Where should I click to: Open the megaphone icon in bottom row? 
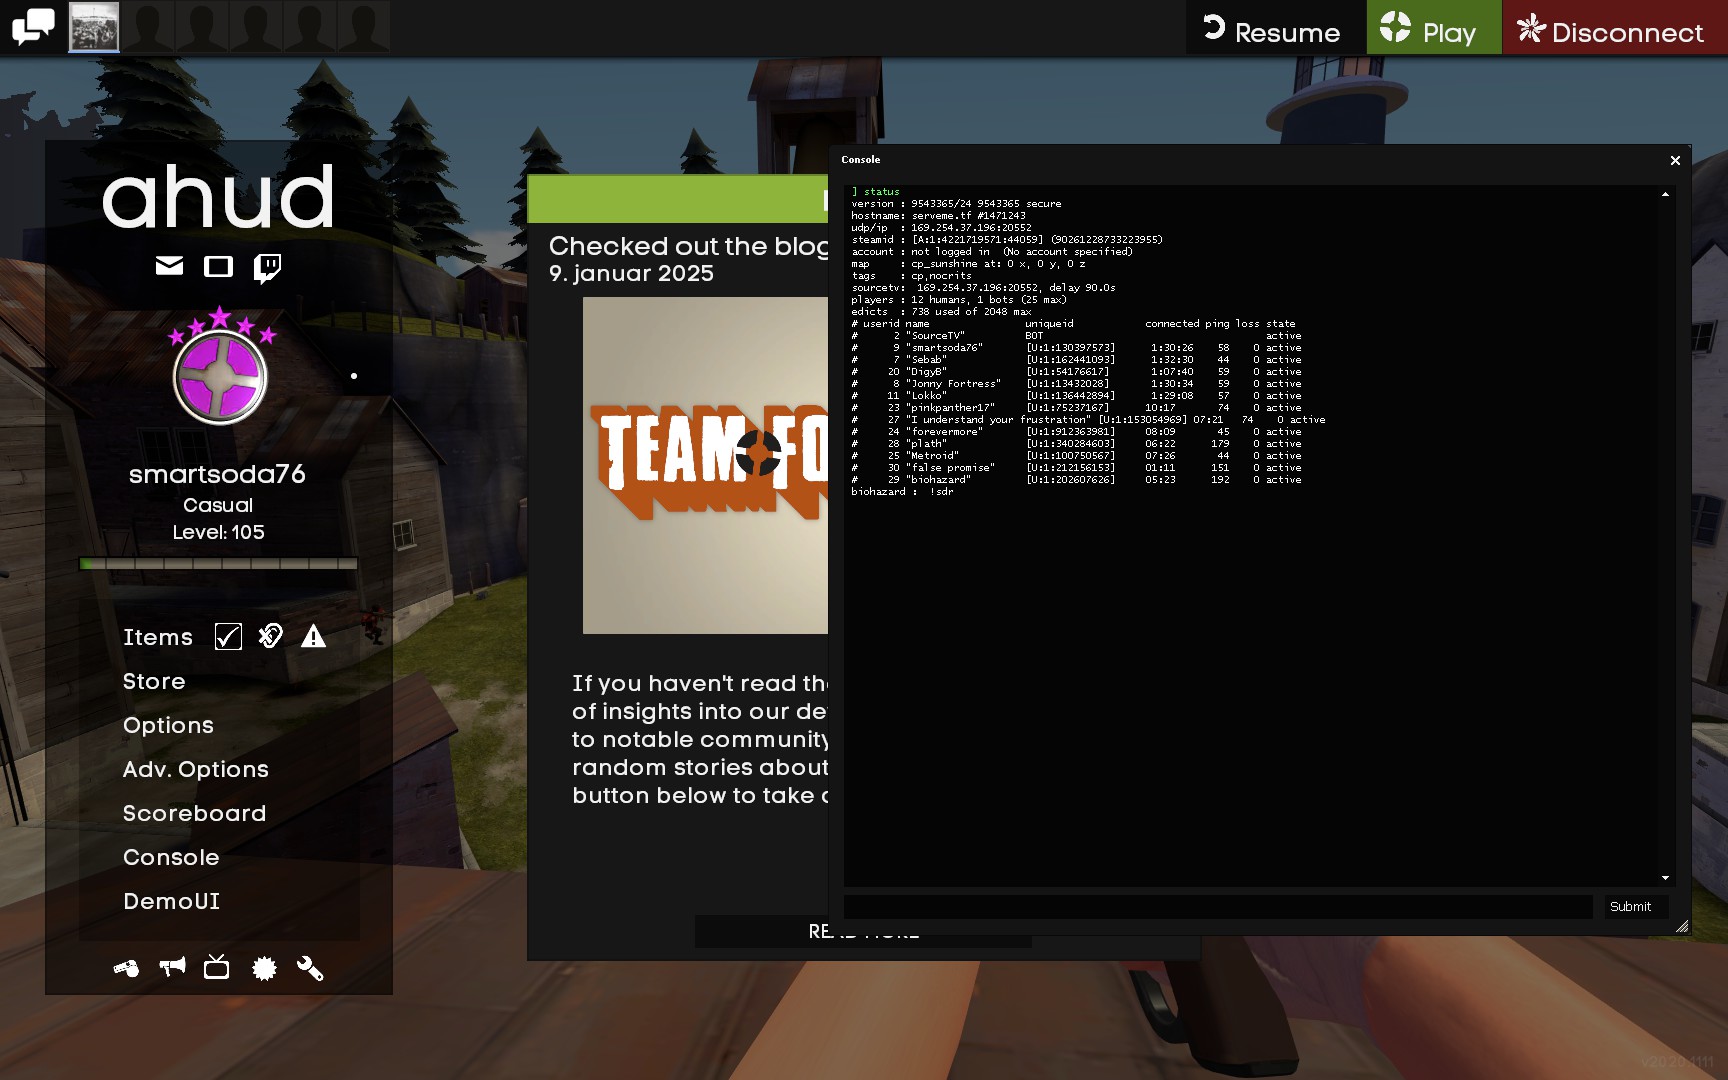[x=172, y=967]
